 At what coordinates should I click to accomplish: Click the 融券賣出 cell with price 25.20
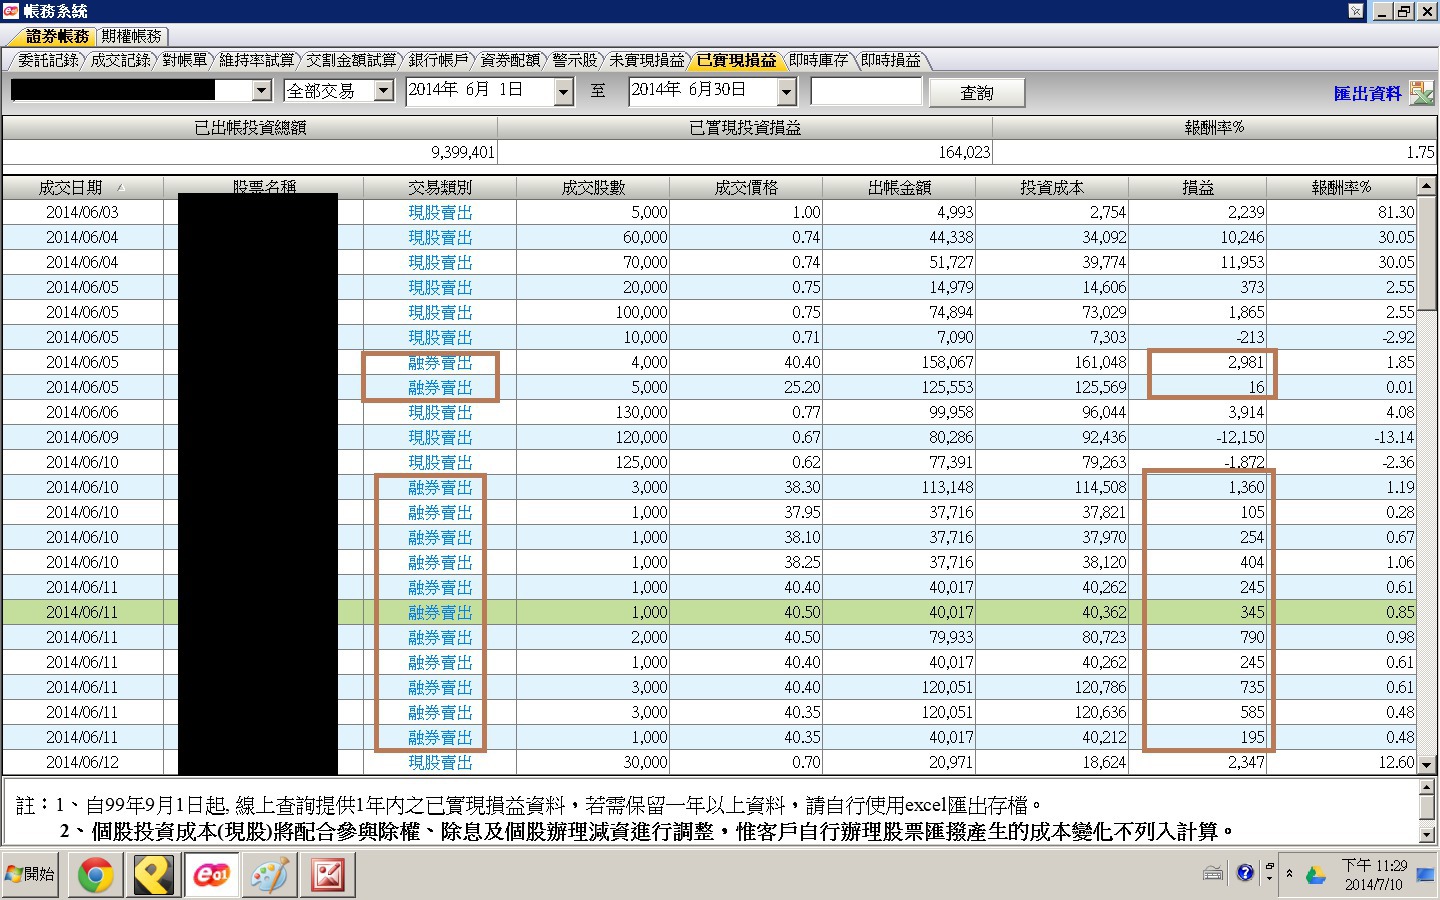(439, 387)
